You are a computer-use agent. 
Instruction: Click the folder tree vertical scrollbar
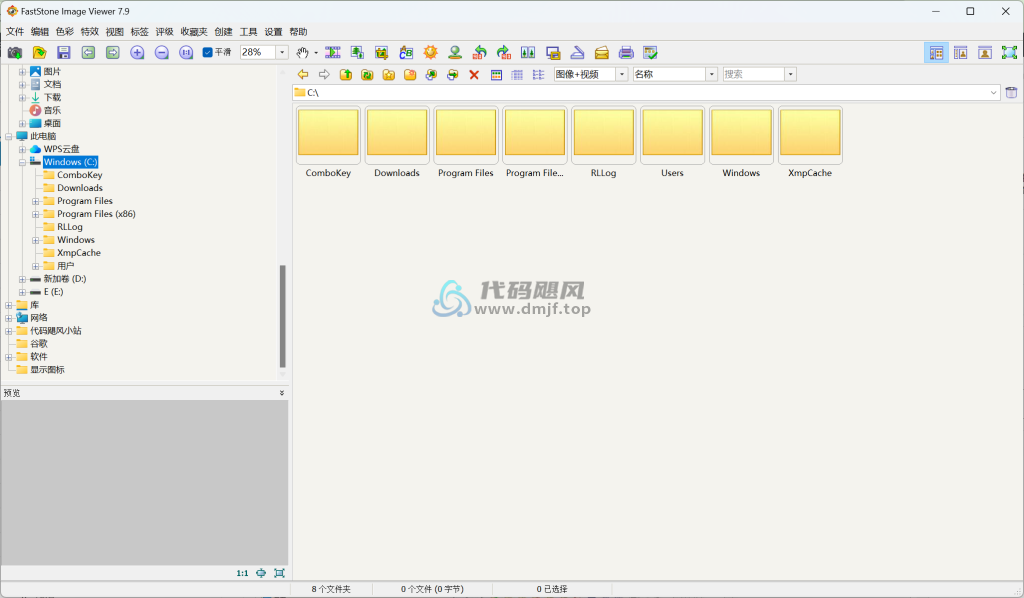click(x=283, y=316)
